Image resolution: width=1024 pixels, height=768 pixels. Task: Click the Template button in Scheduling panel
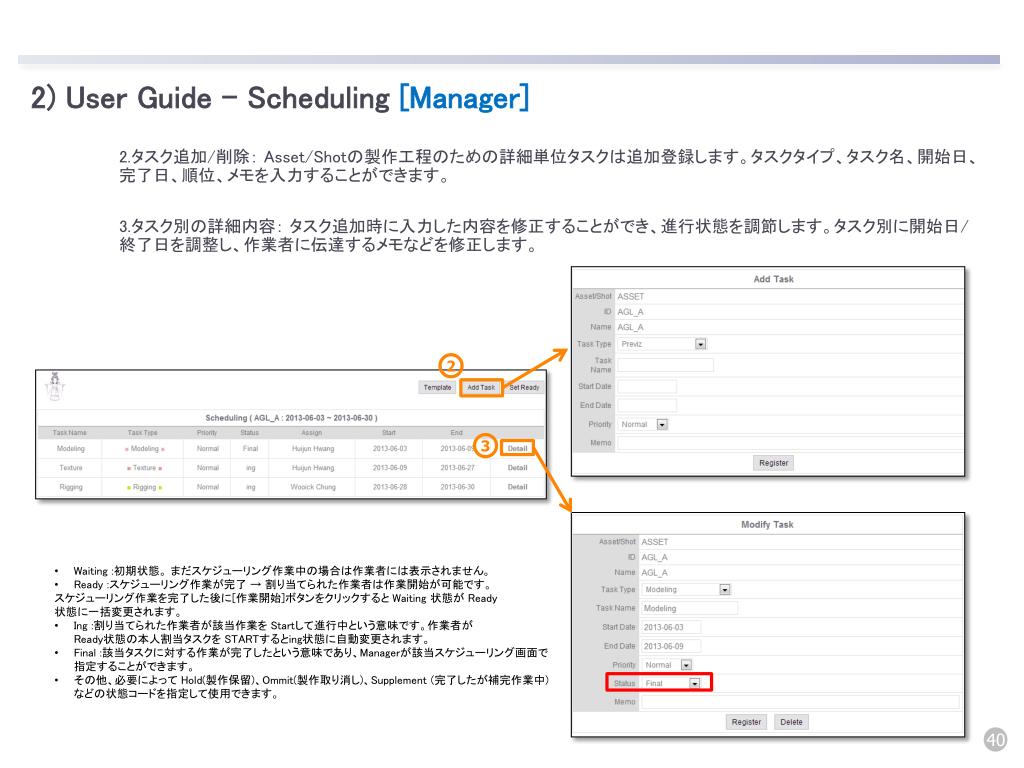437,387
